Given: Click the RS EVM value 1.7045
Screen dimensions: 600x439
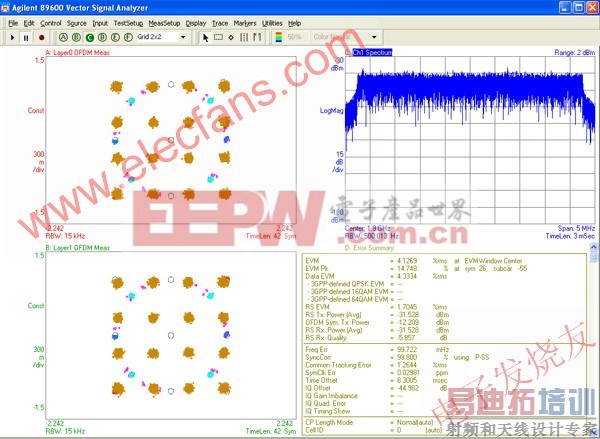Looking at the screenshot, I should pos(407,307).
